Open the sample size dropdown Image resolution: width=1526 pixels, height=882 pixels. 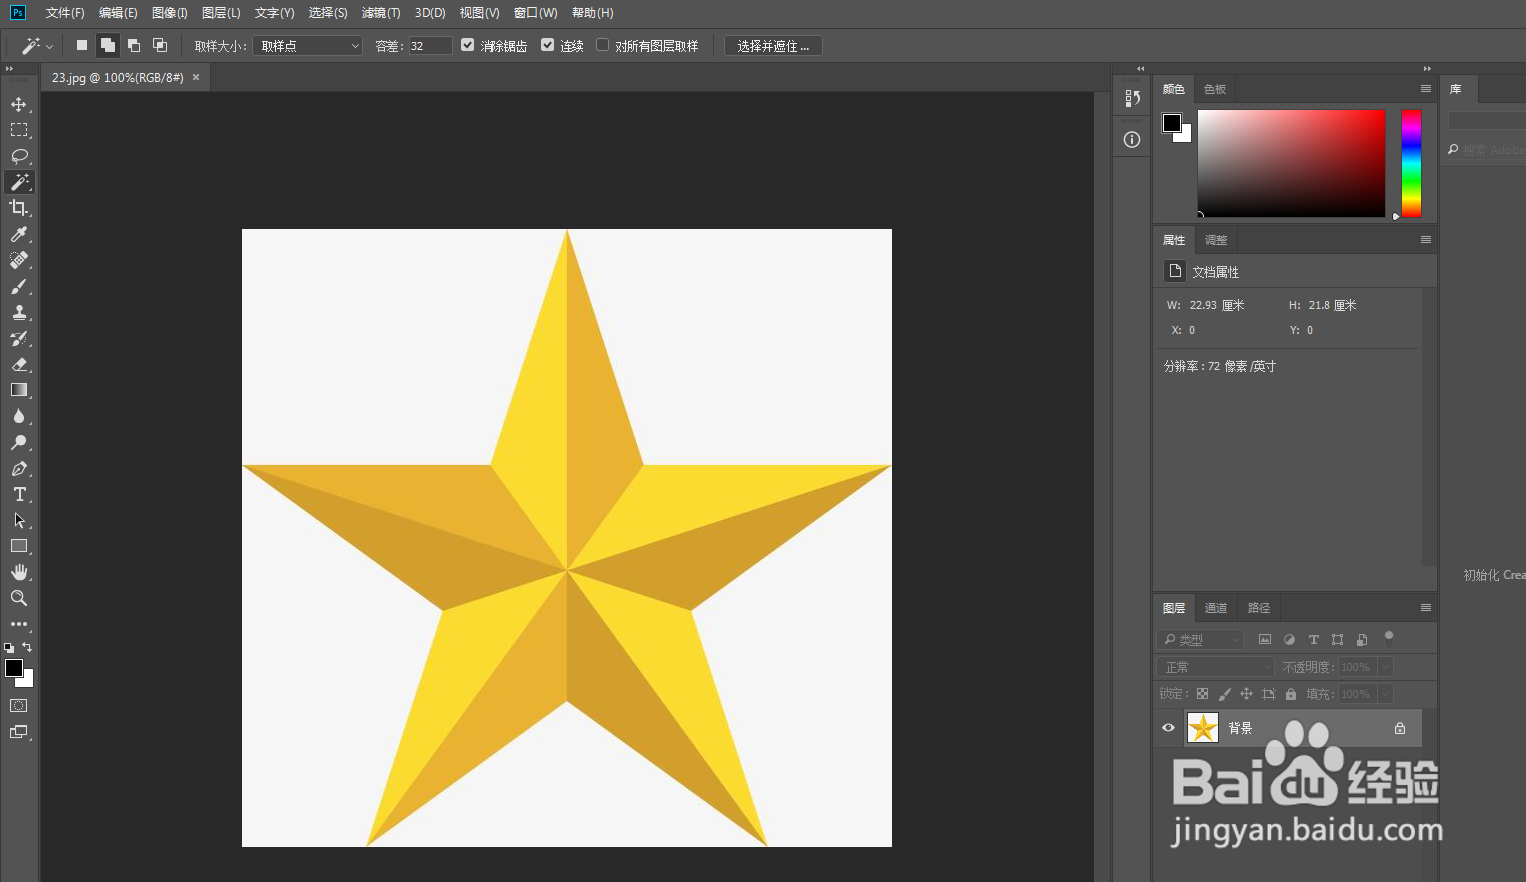tap(308, 46)
